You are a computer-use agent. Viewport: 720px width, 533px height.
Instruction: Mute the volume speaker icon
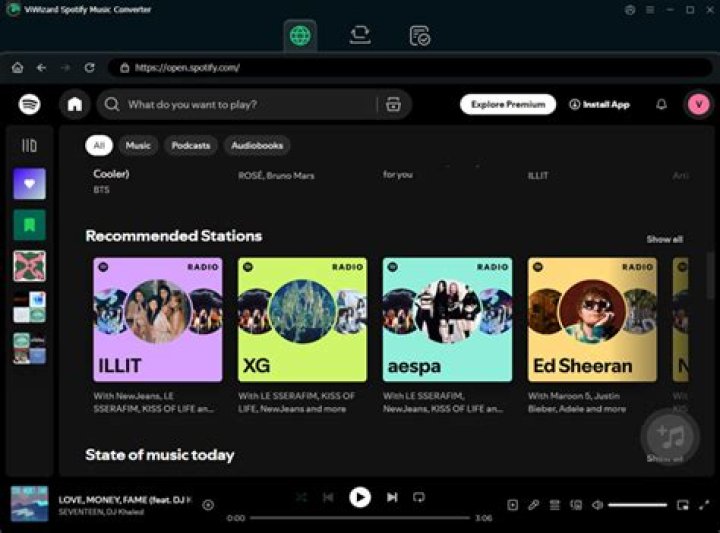point(597,505)
